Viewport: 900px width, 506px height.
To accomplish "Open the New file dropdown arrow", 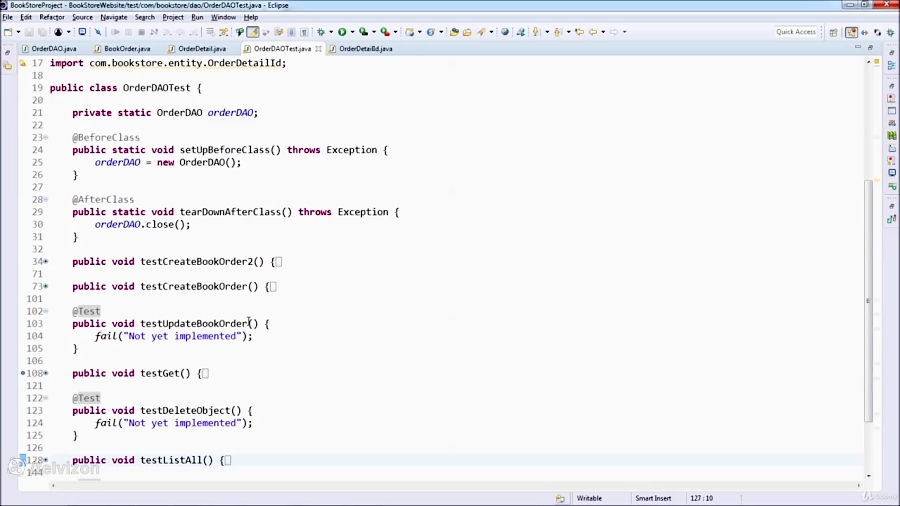I will [18, 32].
